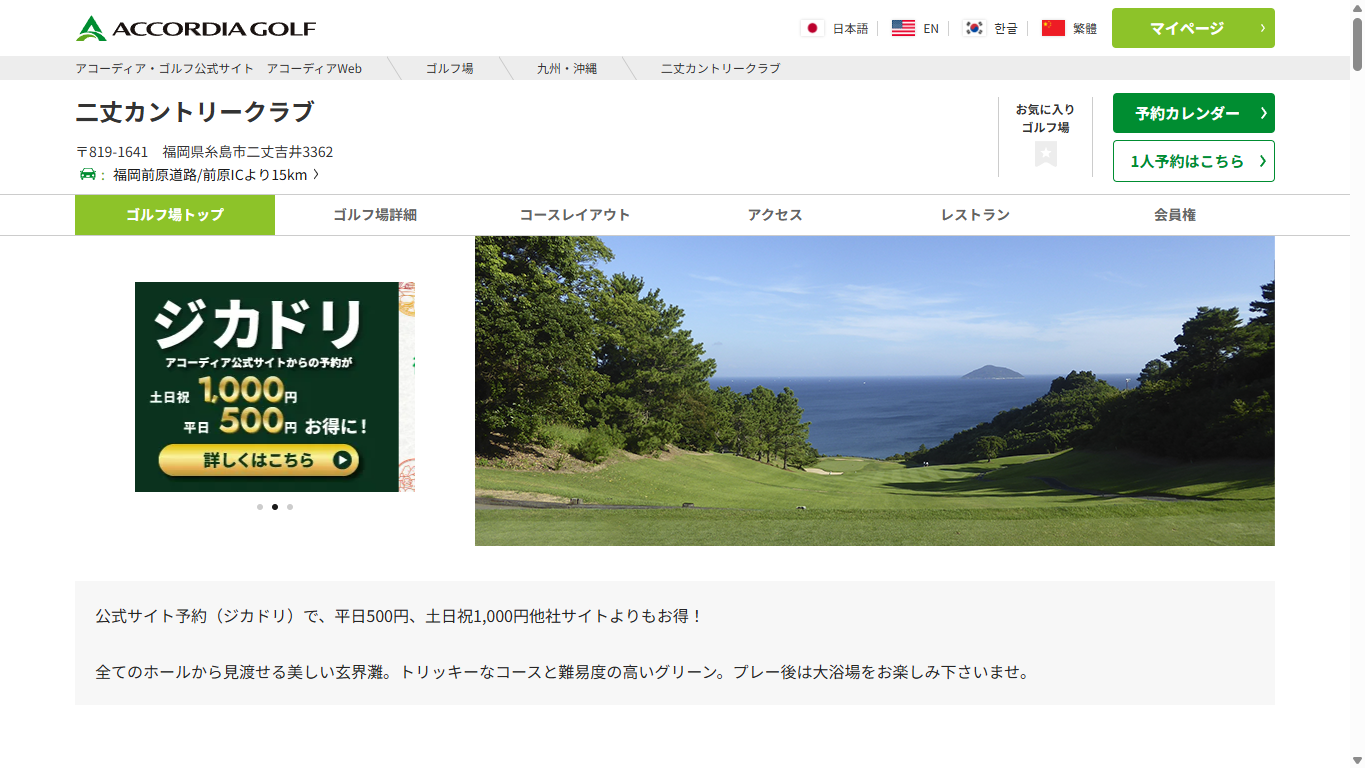Click the ゴルフ場 breadcrumb link
The image size is (1365, 768).
449,68
